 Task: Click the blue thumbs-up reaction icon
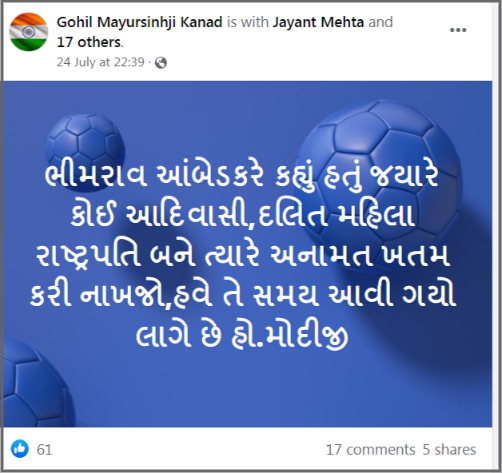pyautogui.click(x=20, y=448)
